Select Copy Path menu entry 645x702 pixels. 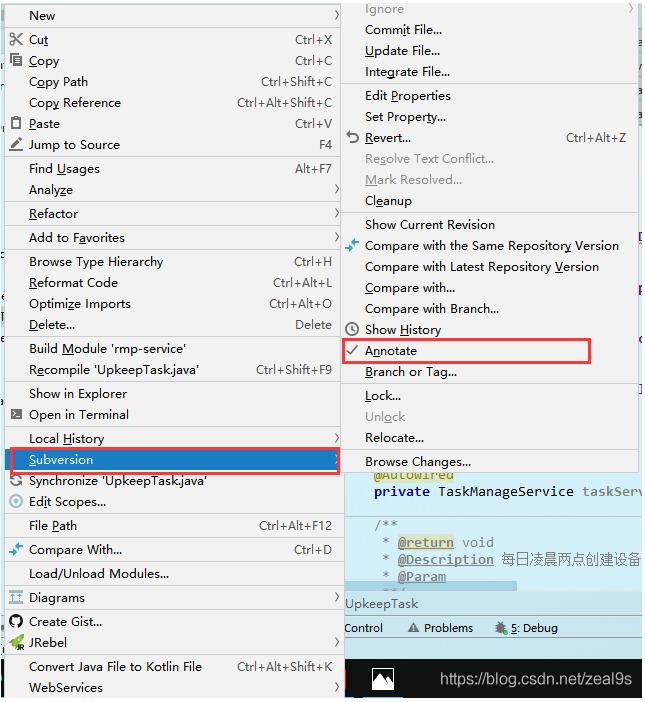(174, 81)
